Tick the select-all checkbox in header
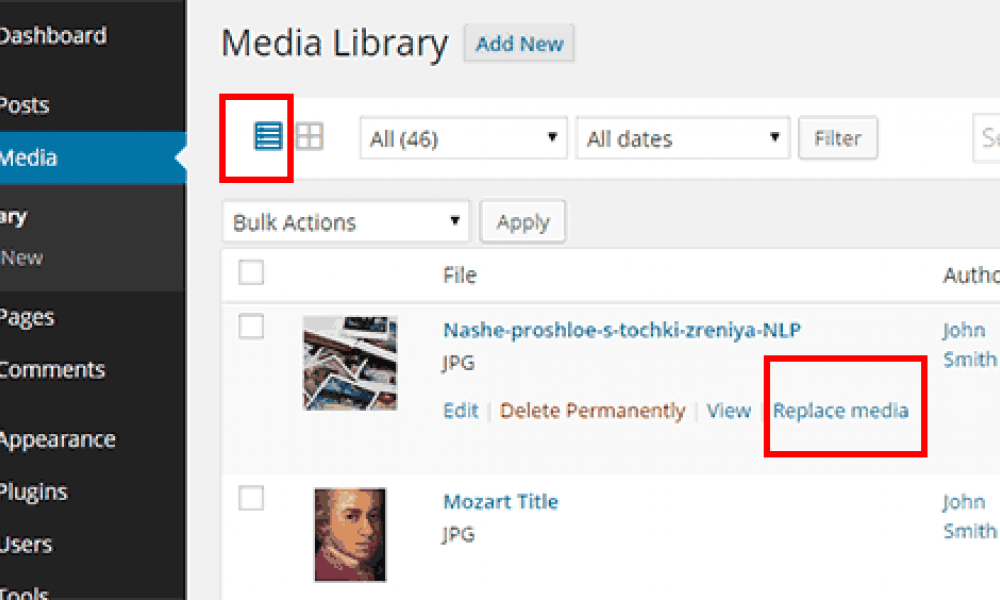This screenshot has width=1000, height=600. [x=252, y=272]
